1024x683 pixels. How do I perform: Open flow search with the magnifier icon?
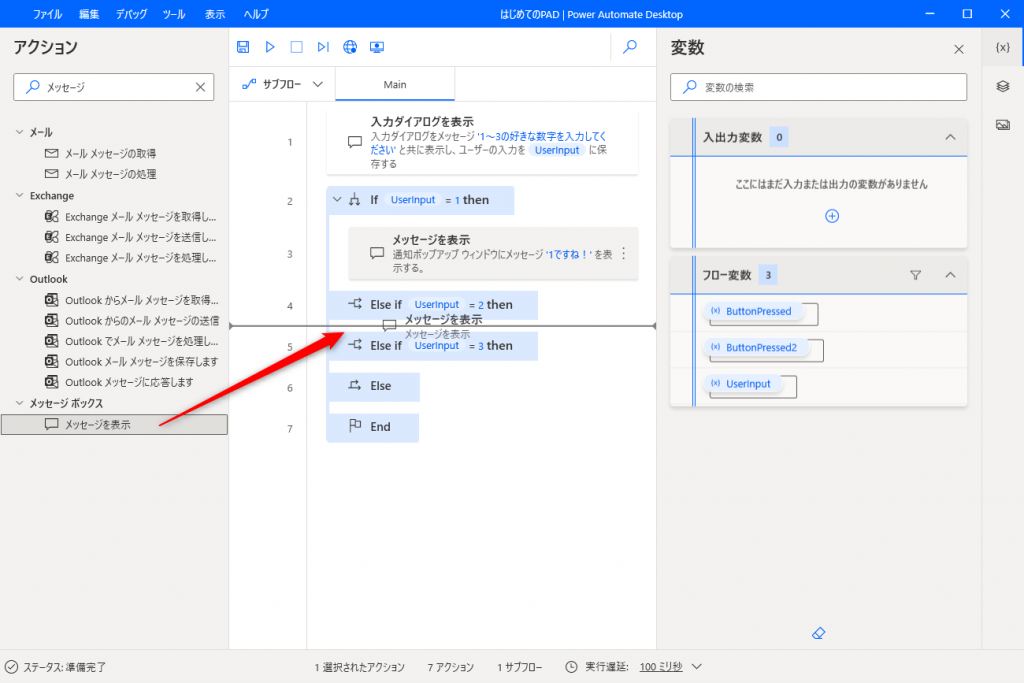pyautogui.click(x=630, y=47)
